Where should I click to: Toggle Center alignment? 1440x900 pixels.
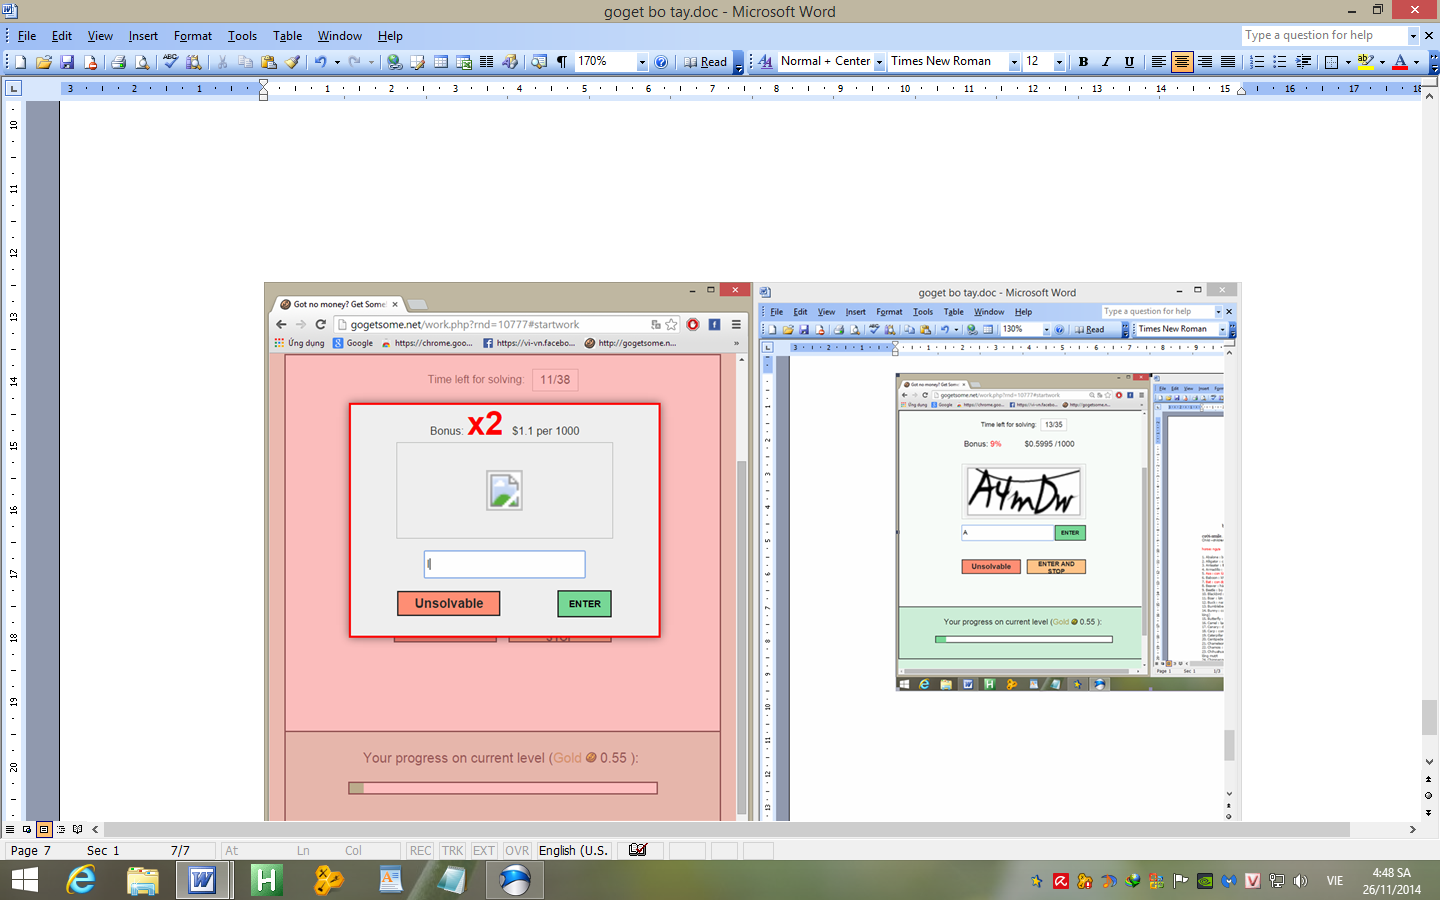tap(1182, 62)
